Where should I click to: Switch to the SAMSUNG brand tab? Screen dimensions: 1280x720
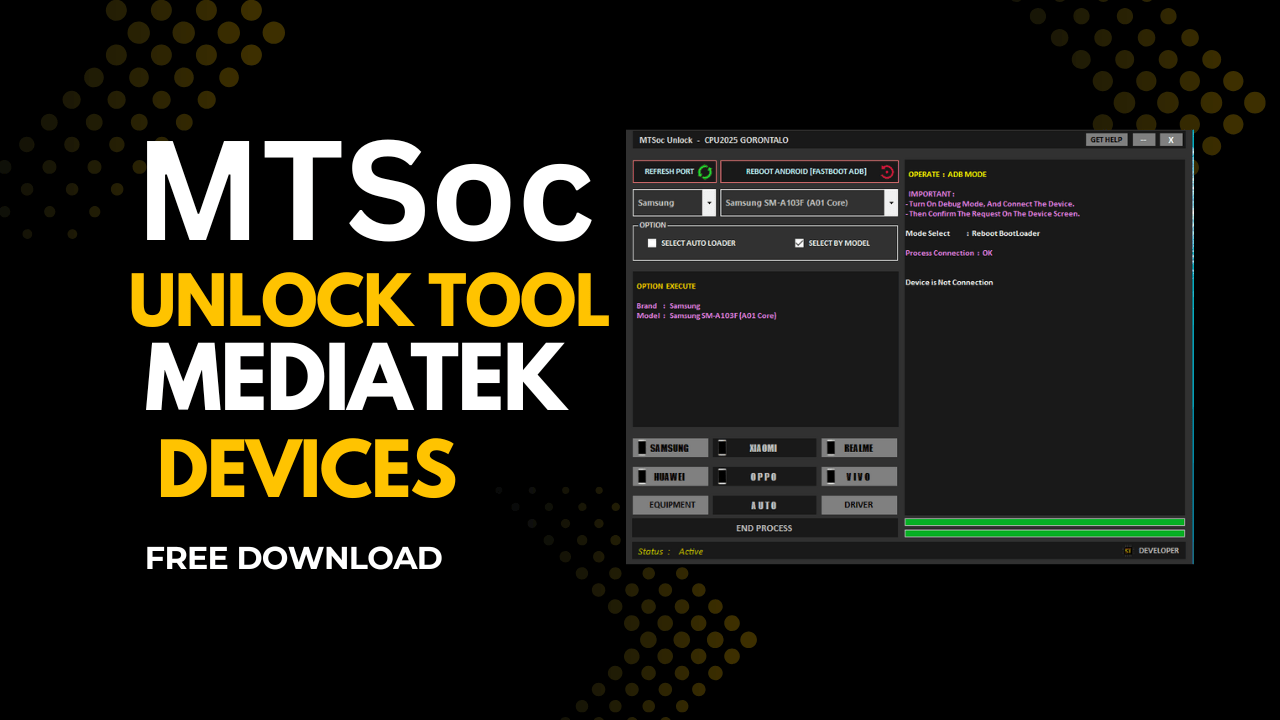click(x=670, y=448)
